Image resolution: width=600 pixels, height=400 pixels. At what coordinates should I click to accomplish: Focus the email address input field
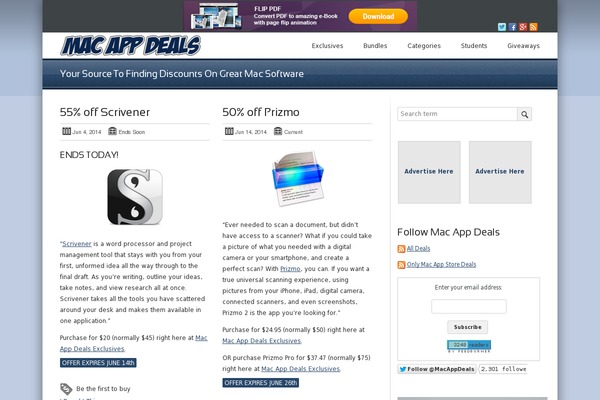pos(469,306)
